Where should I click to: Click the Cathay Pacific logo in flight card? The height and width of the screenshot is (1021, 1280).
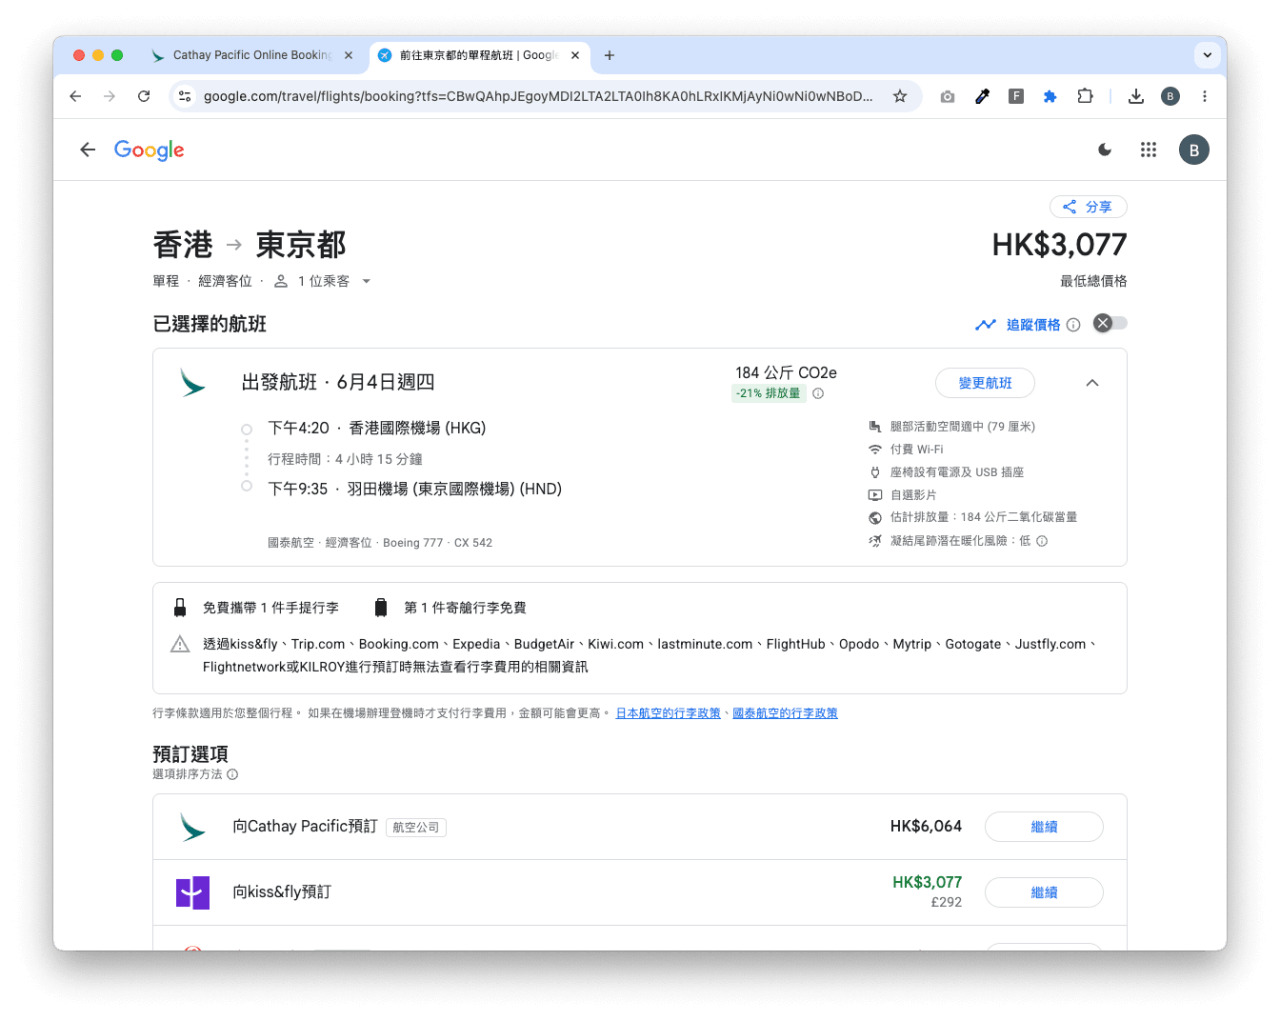(x=192, y=383)
